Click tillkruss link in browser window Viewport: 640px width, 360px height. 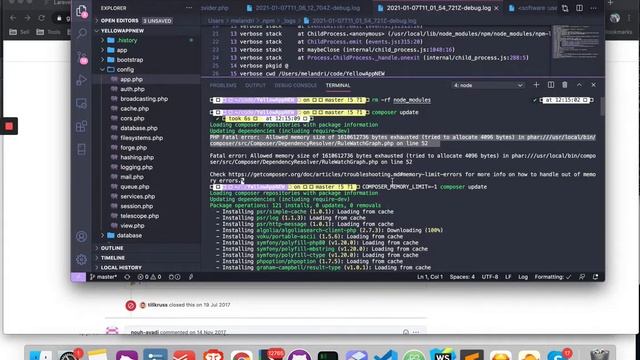(x=158, y=305)
